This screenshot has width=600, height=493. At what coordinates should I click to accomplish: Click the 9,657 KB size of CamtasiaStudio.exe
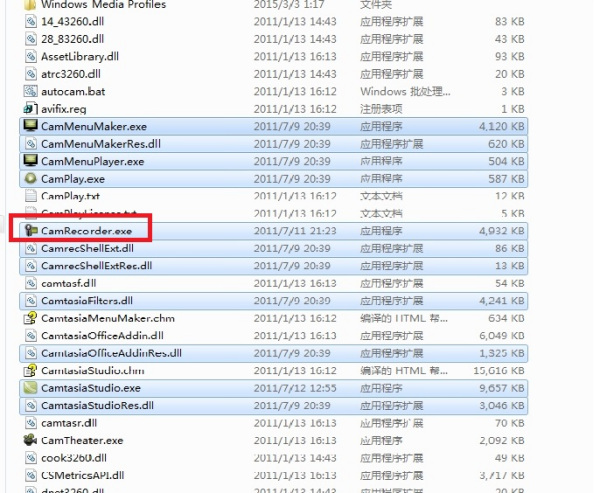coord(502,388)
